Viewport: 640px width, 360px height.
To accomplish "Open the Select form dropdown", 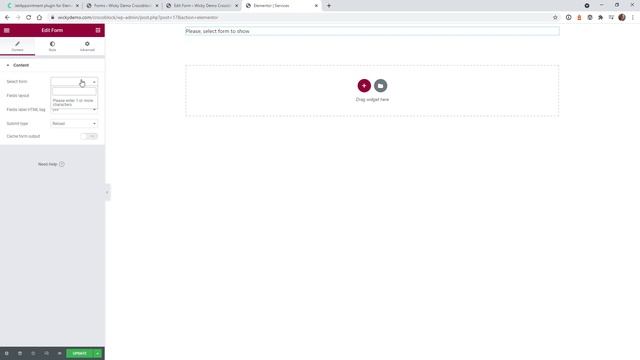I will (74, 82).
